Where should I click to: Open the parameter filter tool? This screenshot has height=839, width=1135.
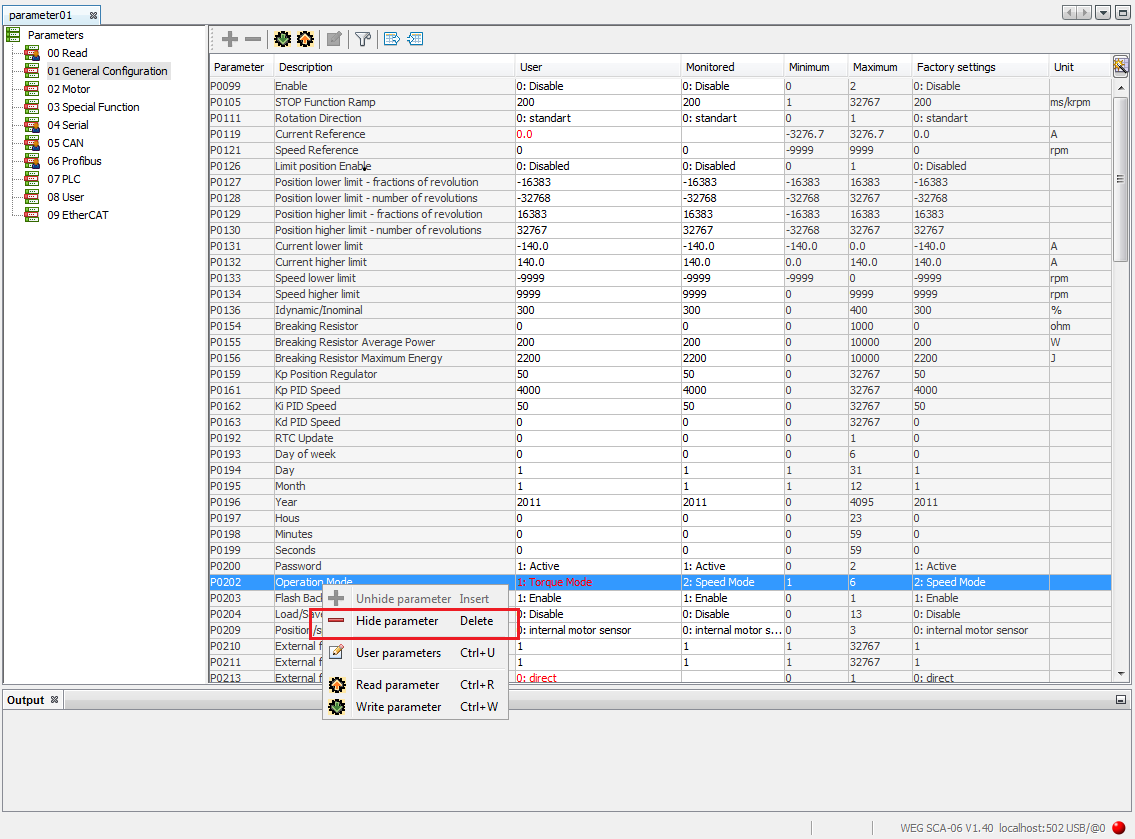[363, 39]
